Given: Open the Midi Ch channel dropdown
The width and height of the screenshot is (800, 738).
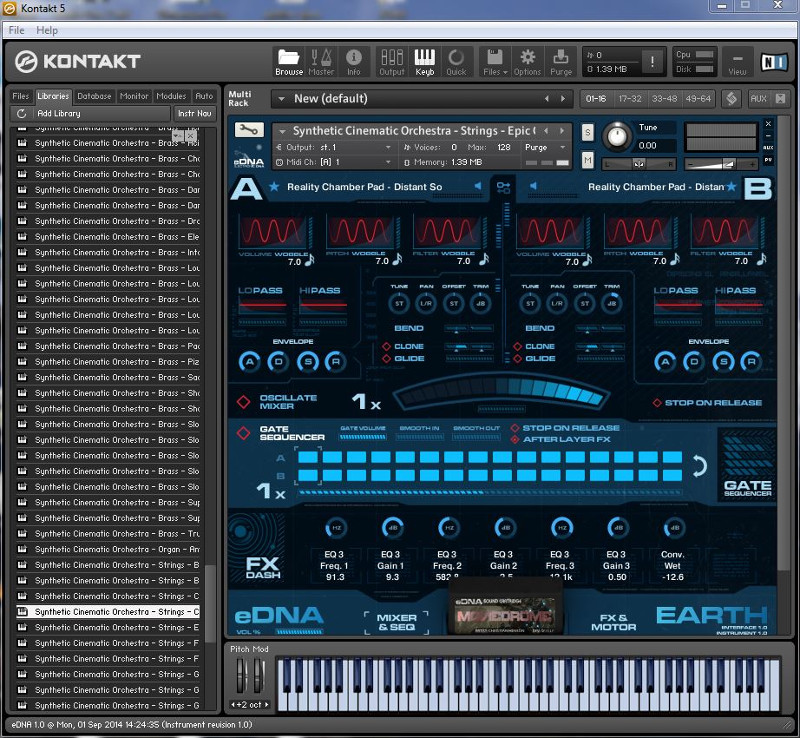Looking at the screenshot, I should tap(334, 162).
